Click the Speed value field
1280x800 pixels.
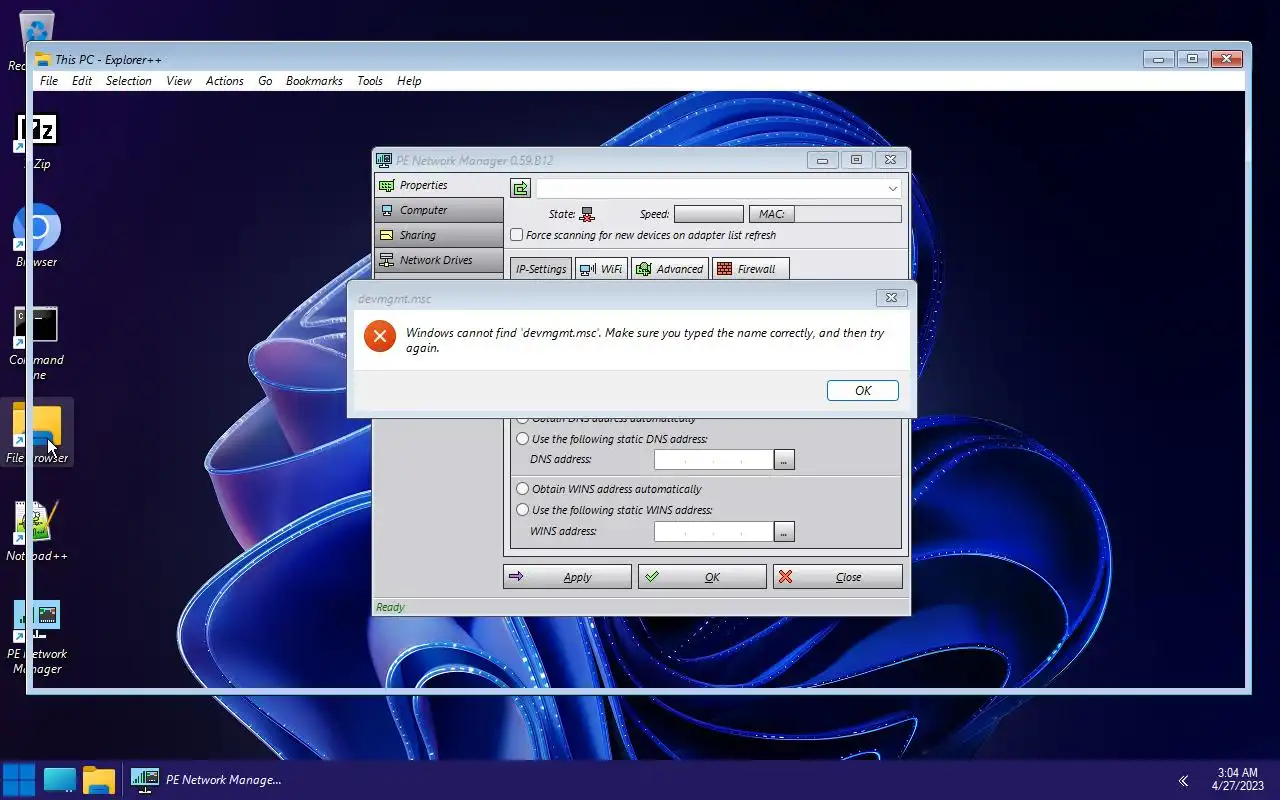coord(709,214)
